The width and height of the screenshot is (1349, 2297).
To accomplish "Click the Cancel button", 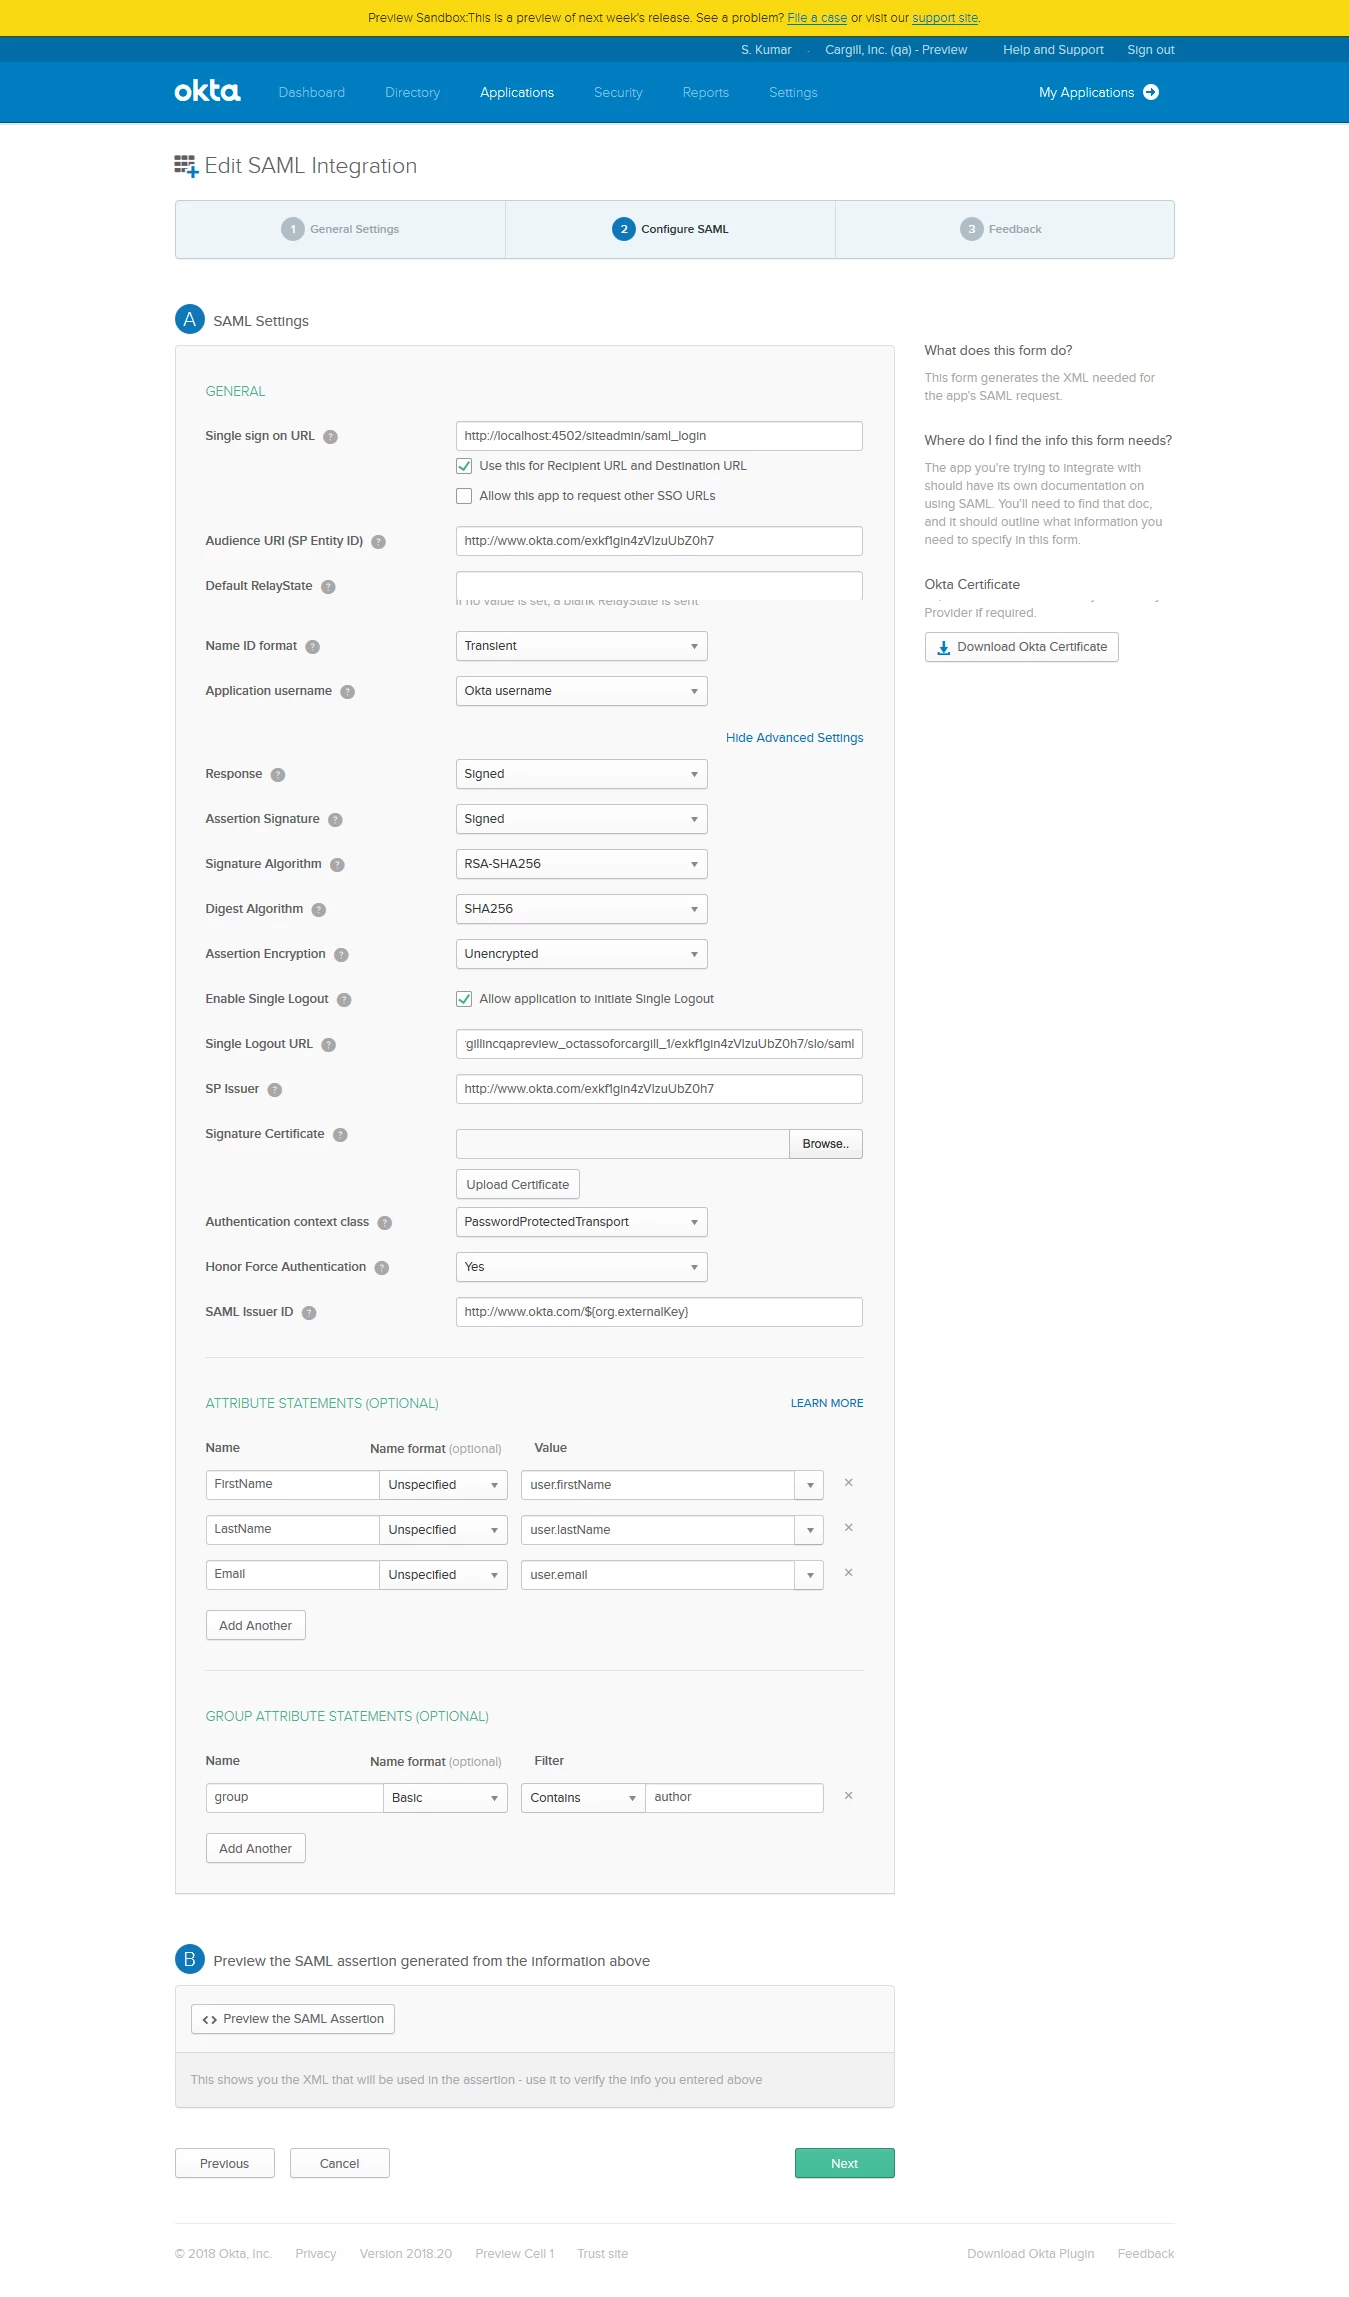I will pyautogui.click(x=339, y=2164).
